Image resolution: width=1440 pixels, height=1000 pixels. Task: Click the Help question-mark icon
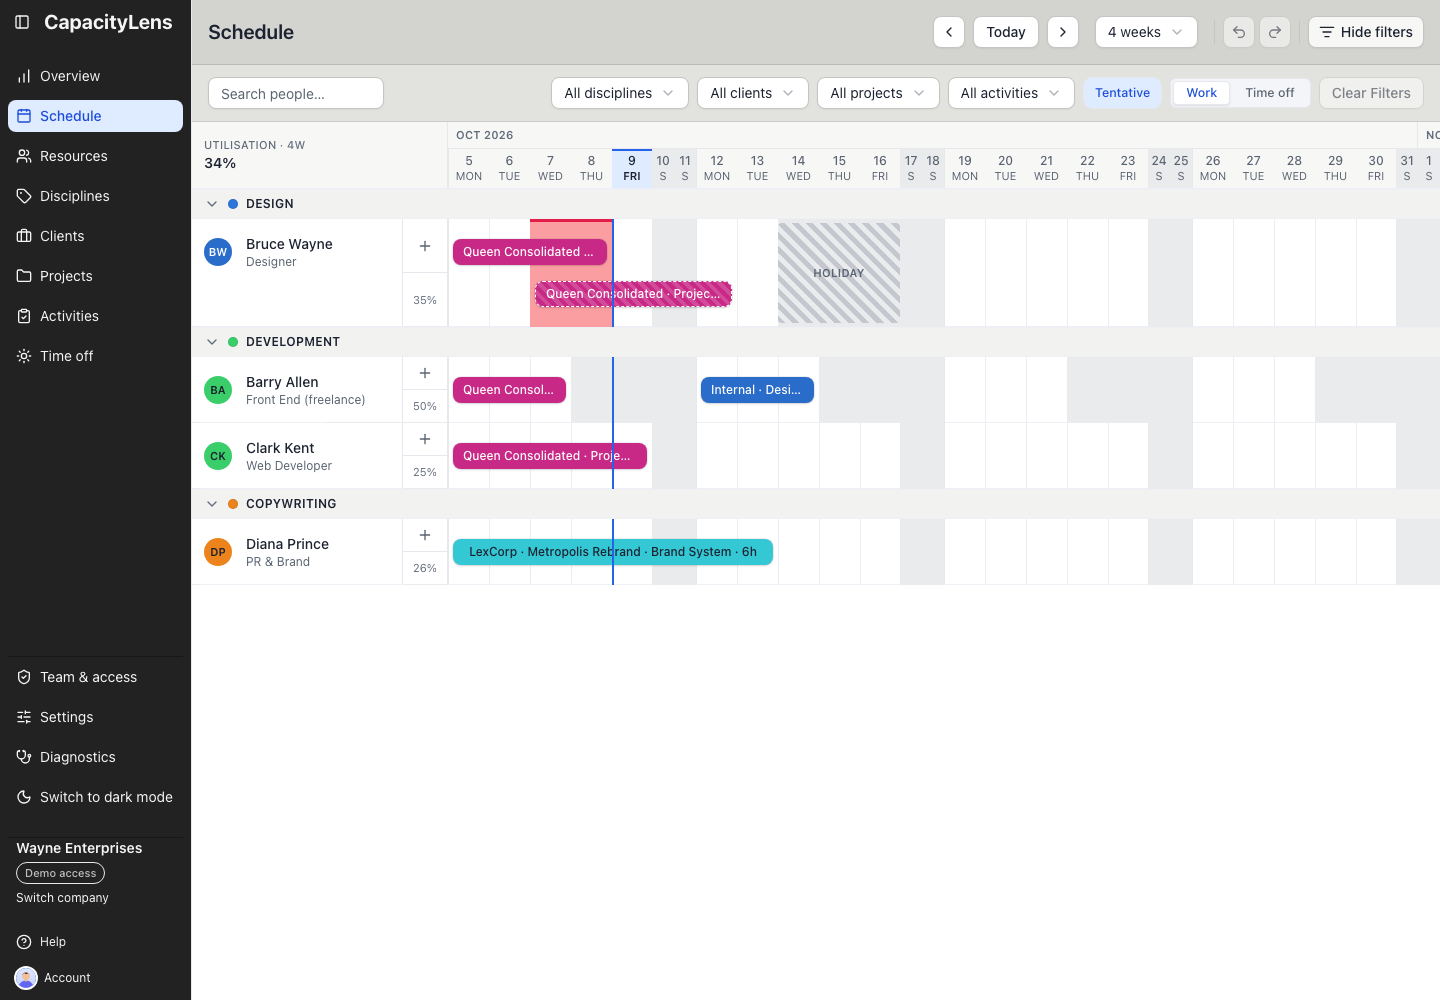[x=24, y=942]
